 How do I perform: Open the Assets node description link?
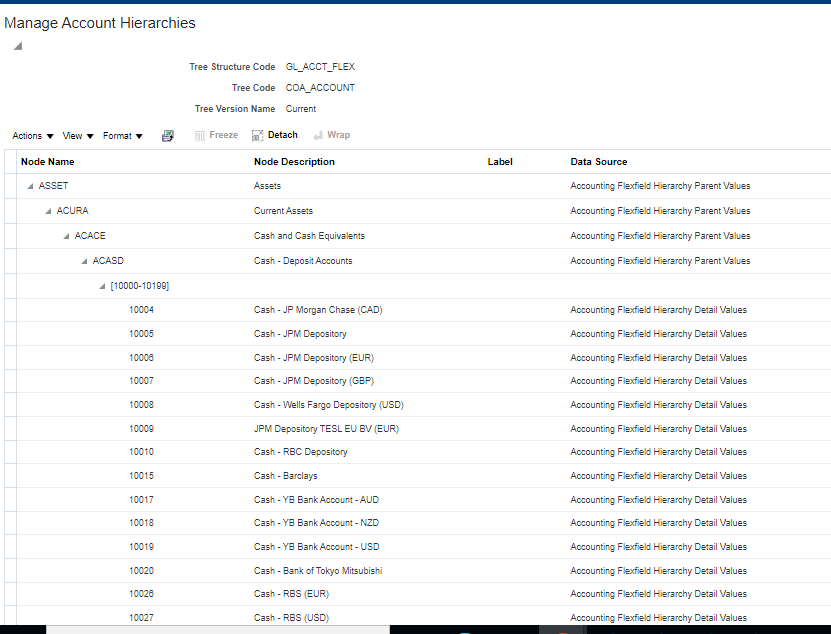point(267,185)
